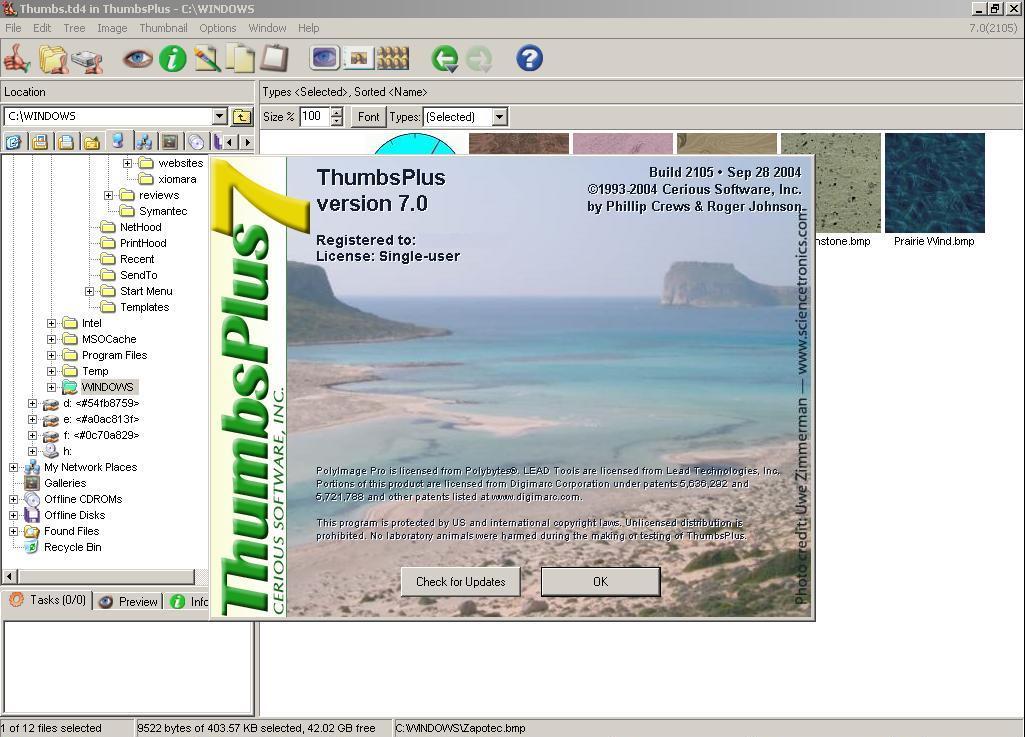This screenshot has width=1025, height=737.
Task: Click the left arrow of the tree's horizontal scrollbar
Action: [10, 577]
